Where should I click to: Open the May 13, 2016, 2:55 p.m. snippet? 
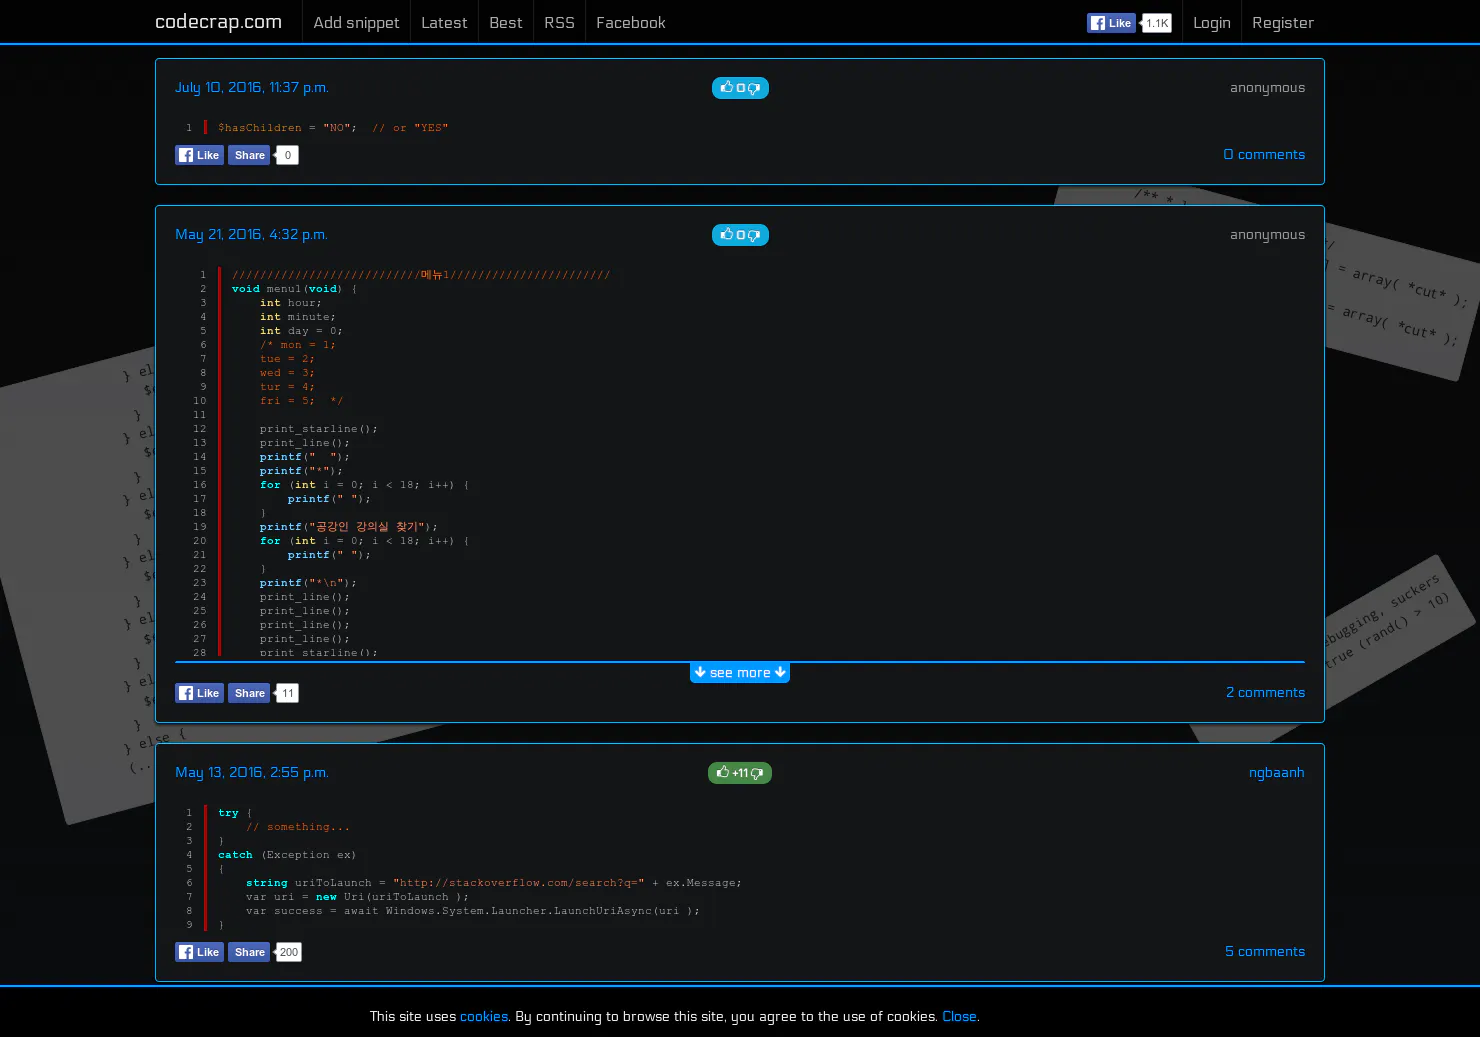(x=252, y=772)
